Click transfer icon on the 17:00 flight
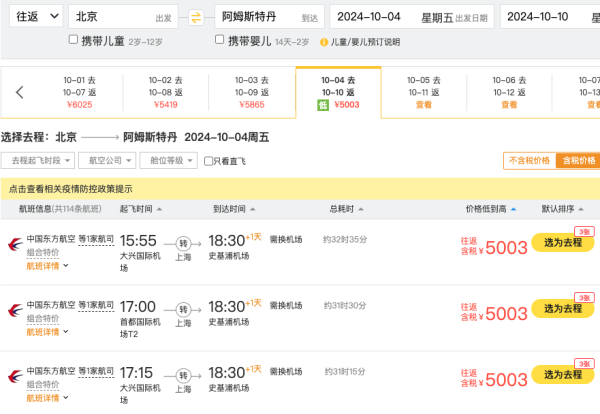Viewport: 600px width, 414px height. click(183, 310)
